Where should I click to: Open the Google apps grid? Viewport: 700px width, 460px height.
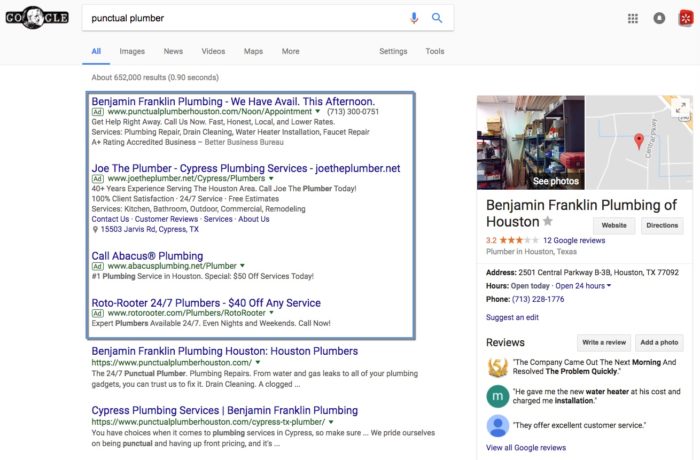(x=633, y=18)
